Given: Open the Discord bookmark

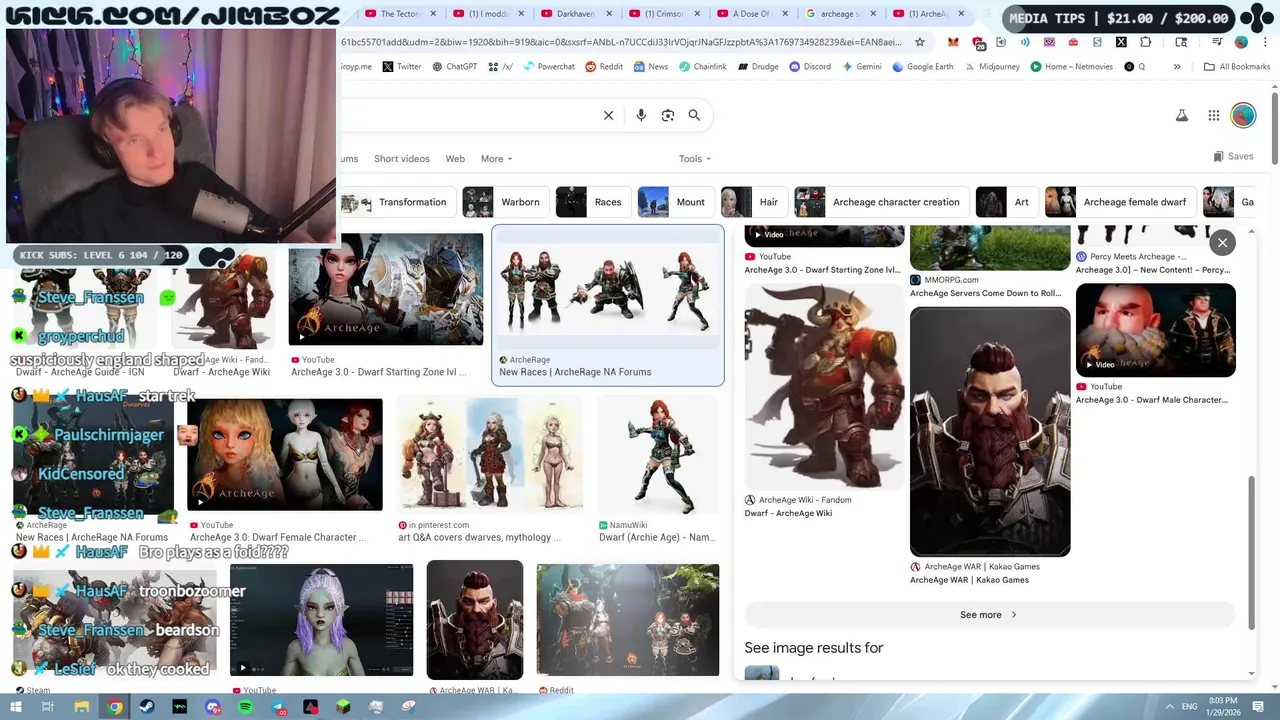Looking at the screenshot, I should [810, 67].
